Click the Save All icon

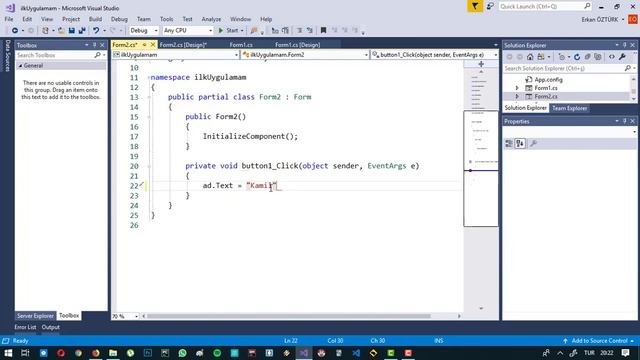pyautogui.click(x=82, y=31)
